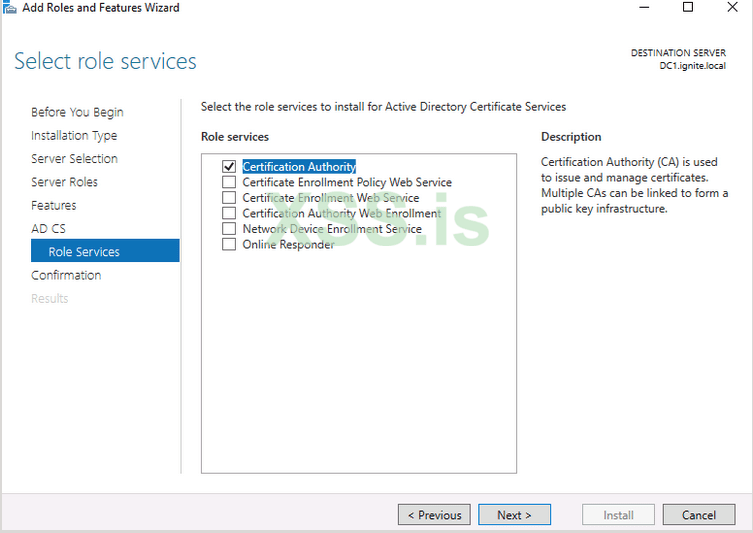Go to Before You Begin step
Screen dimensions: 753x533
pyautogui.click(x=77, y=112)
